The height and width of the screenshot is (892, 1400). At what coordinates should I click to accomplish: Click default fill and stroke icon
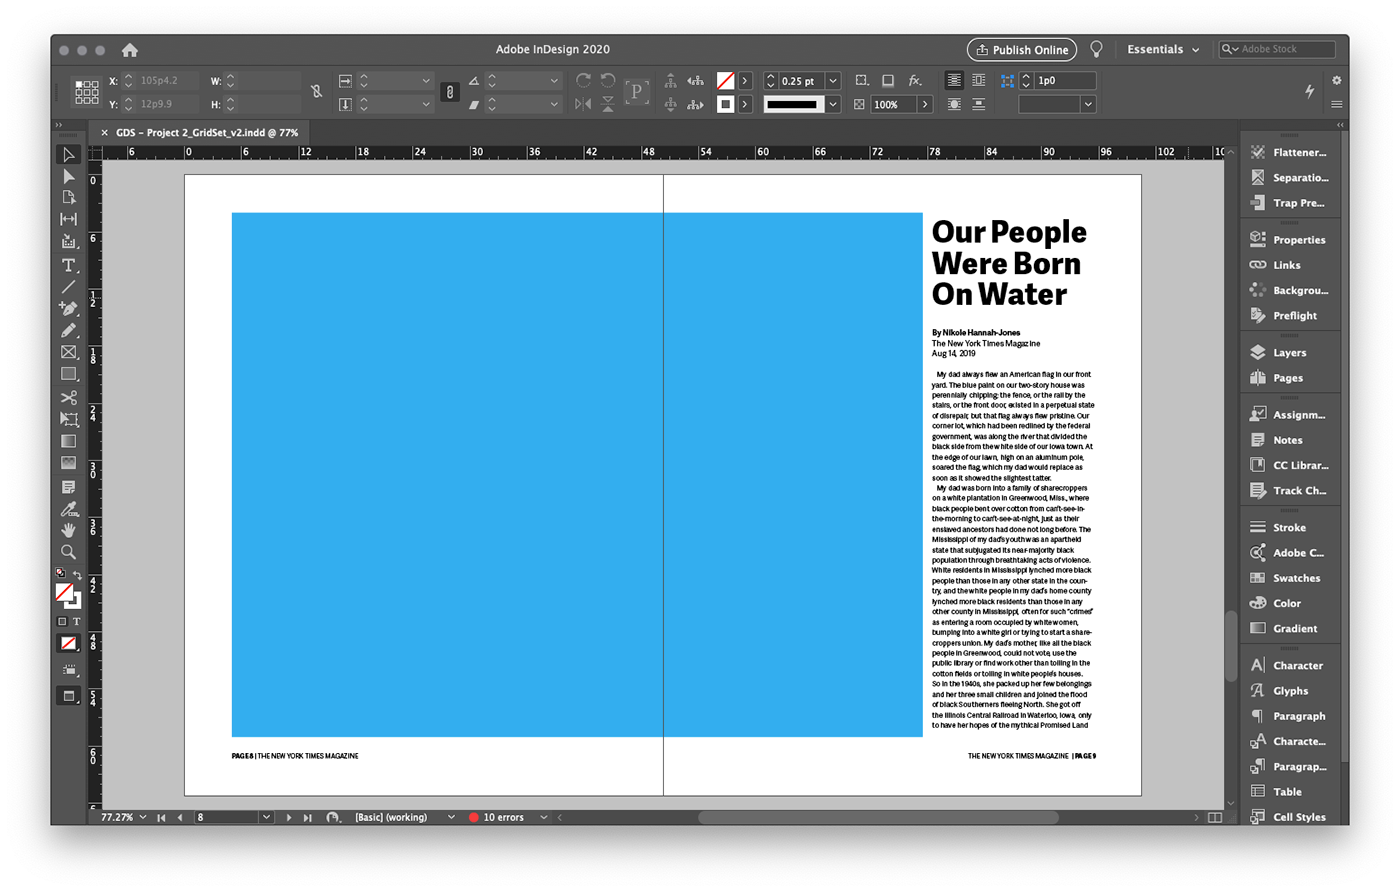click(x=60, y=574)
